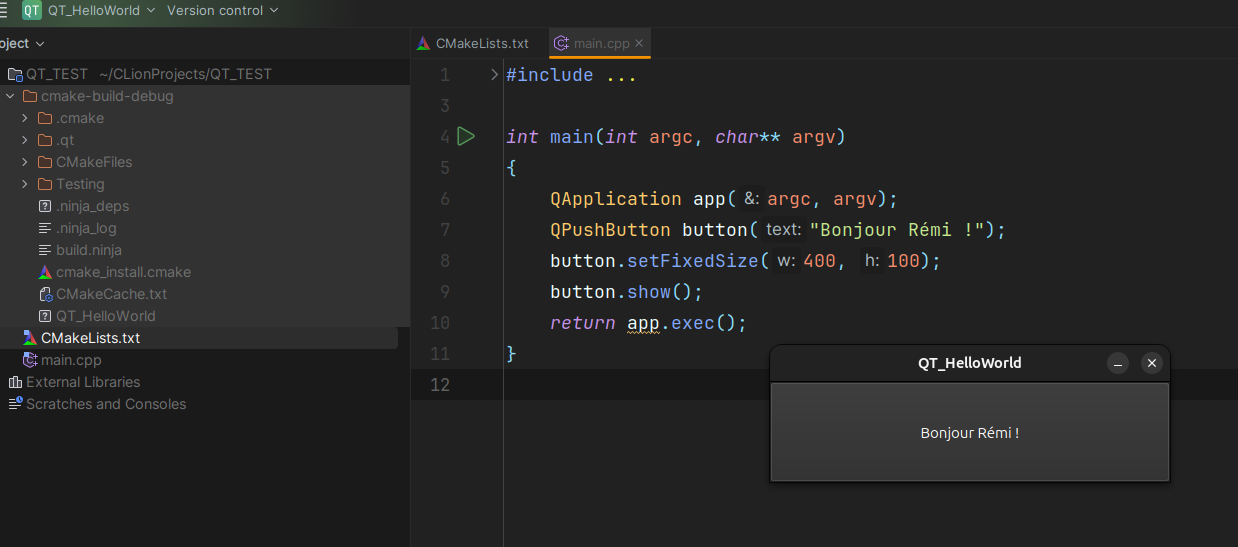Click the cmake_install.cmake file icon
This screenshot has height=547, width=1238.
click(45, 272)
